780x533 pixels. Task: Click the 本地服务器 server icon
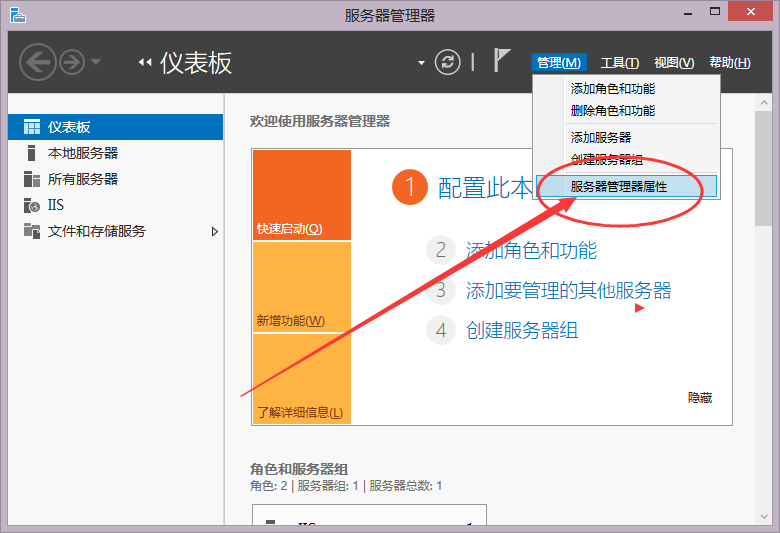tap(31, 153)
